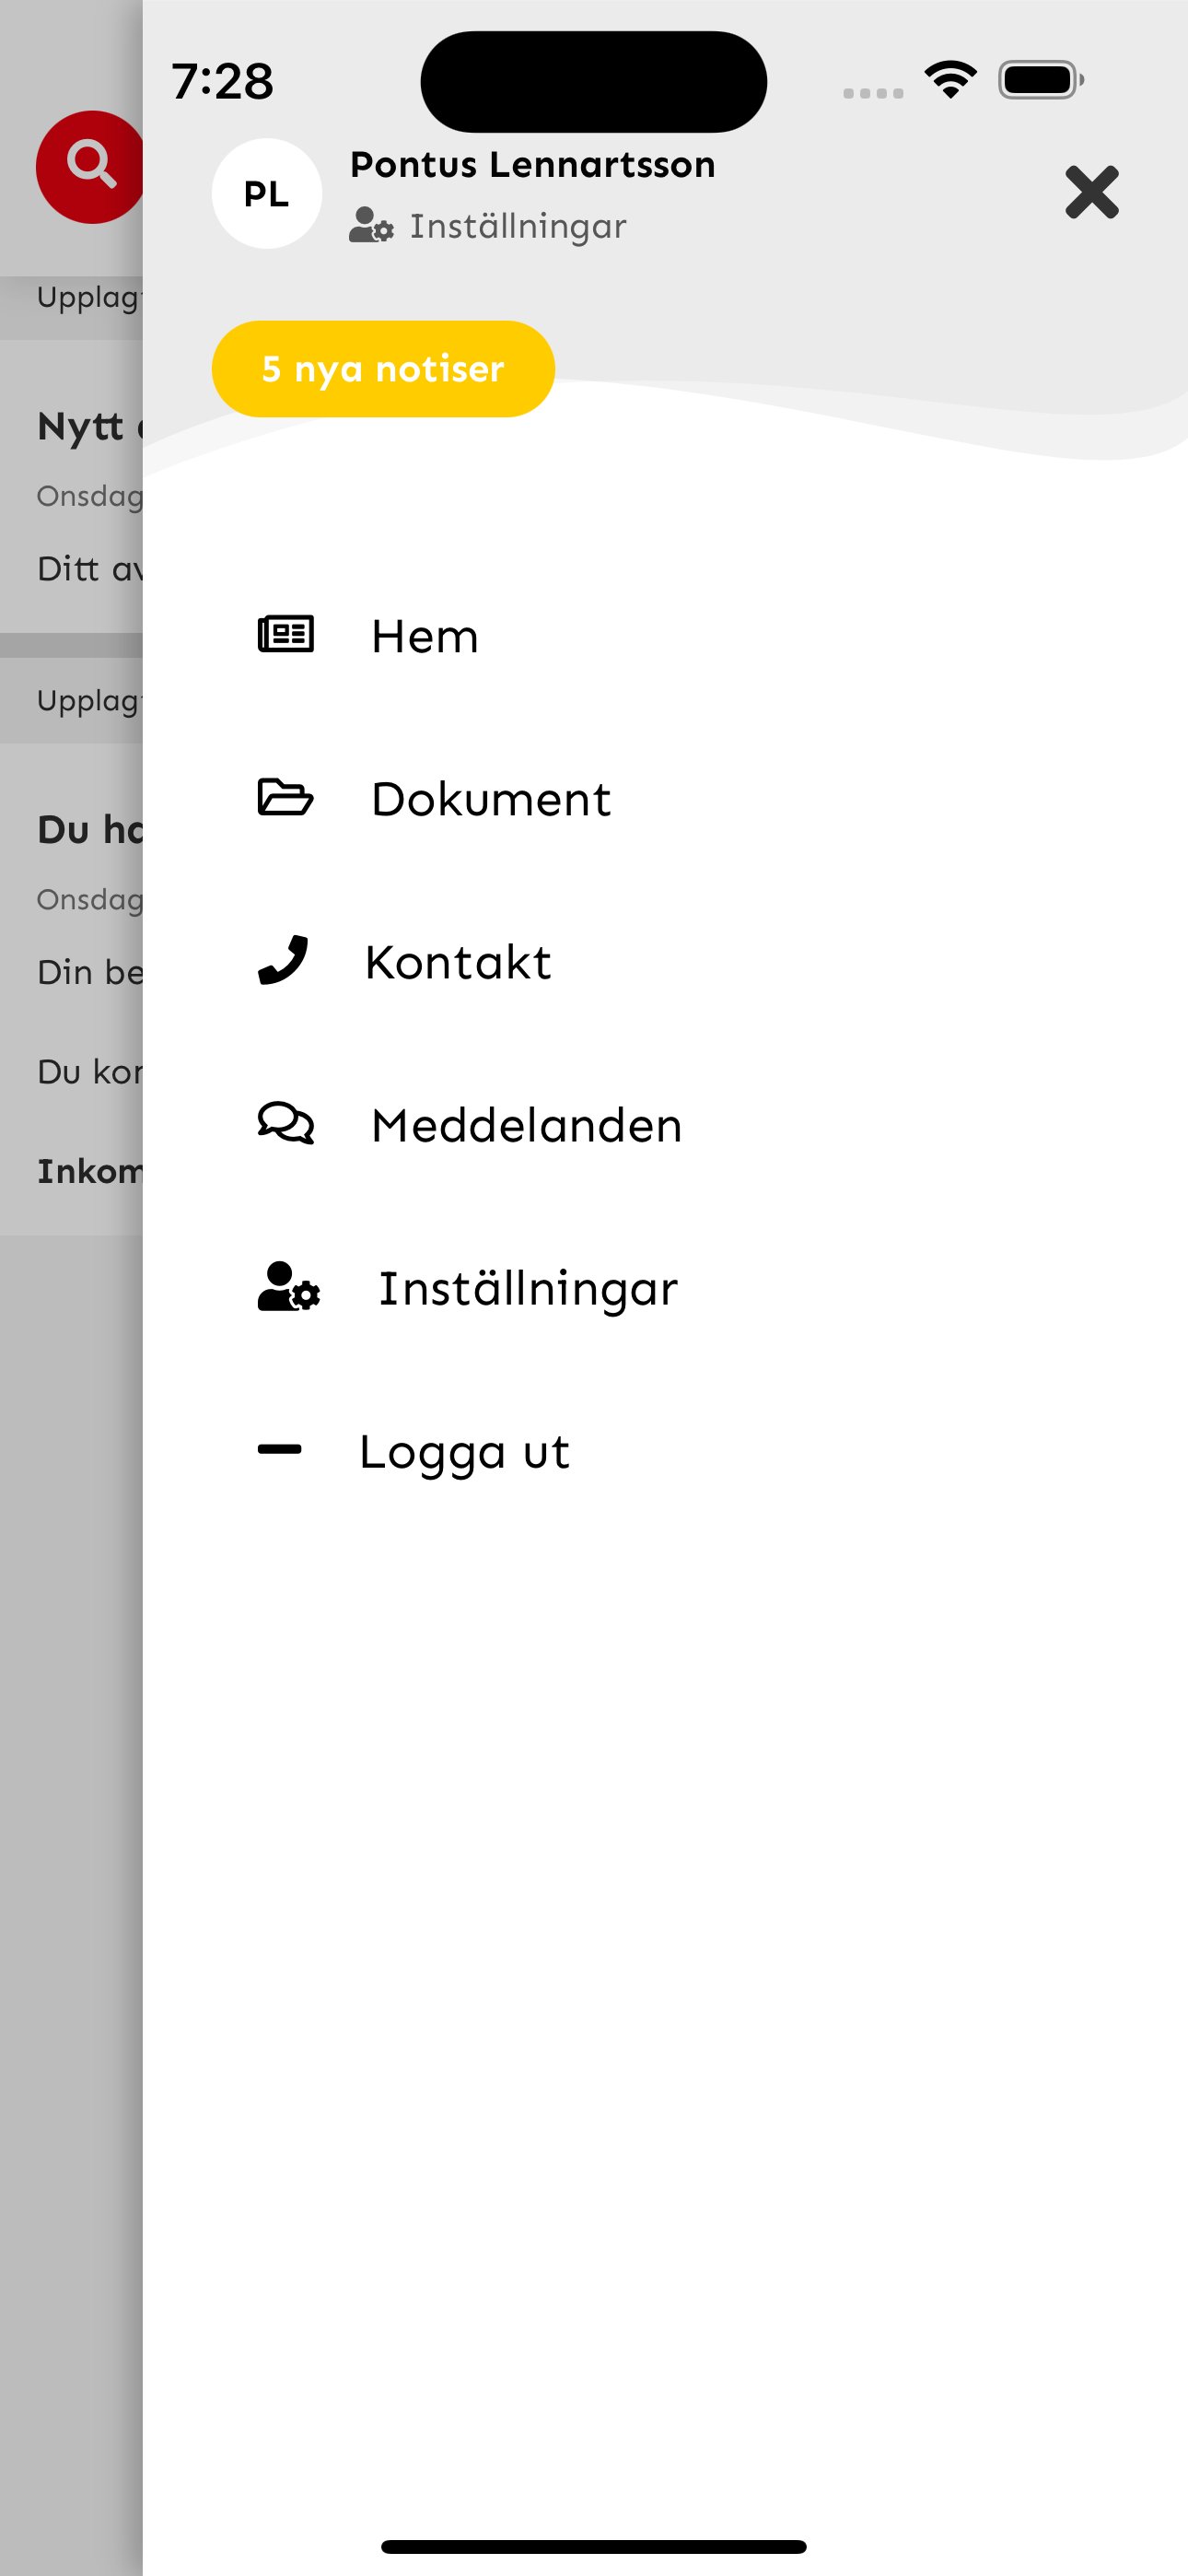1188x2576 pixels.
Task: Tap the PL profile avatar
Action: (266, 193)
